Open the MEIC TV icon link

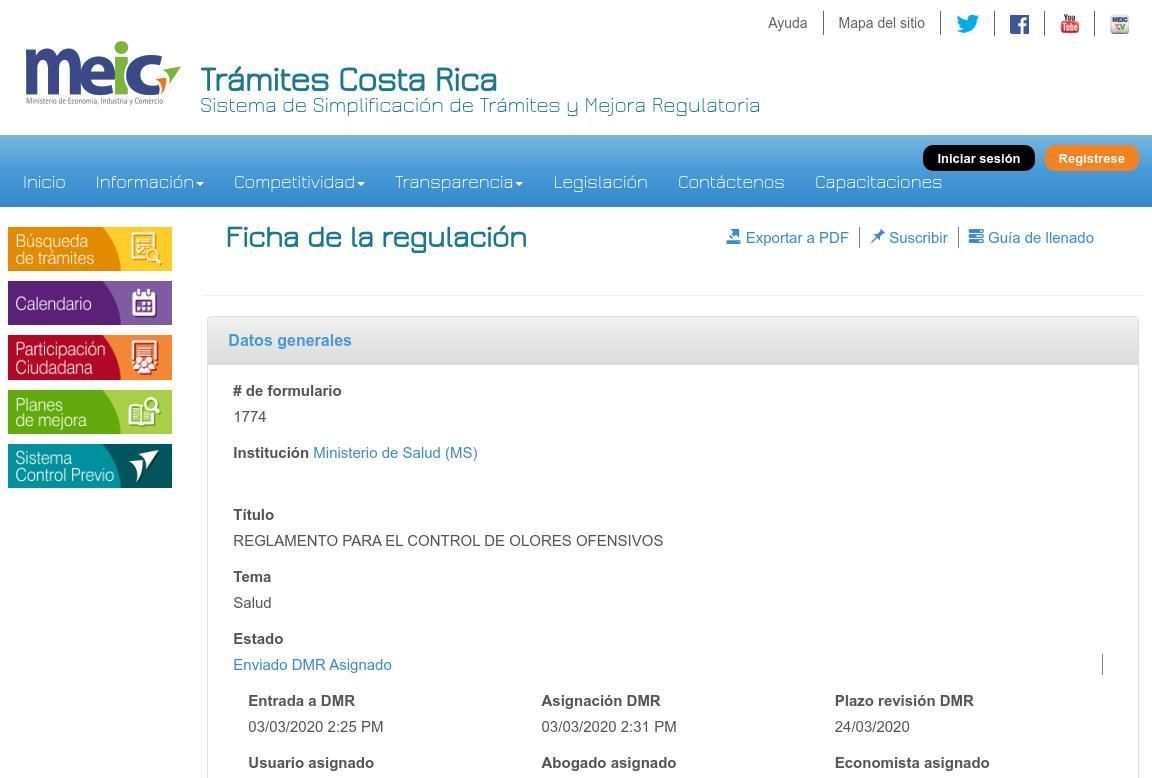1120,24
